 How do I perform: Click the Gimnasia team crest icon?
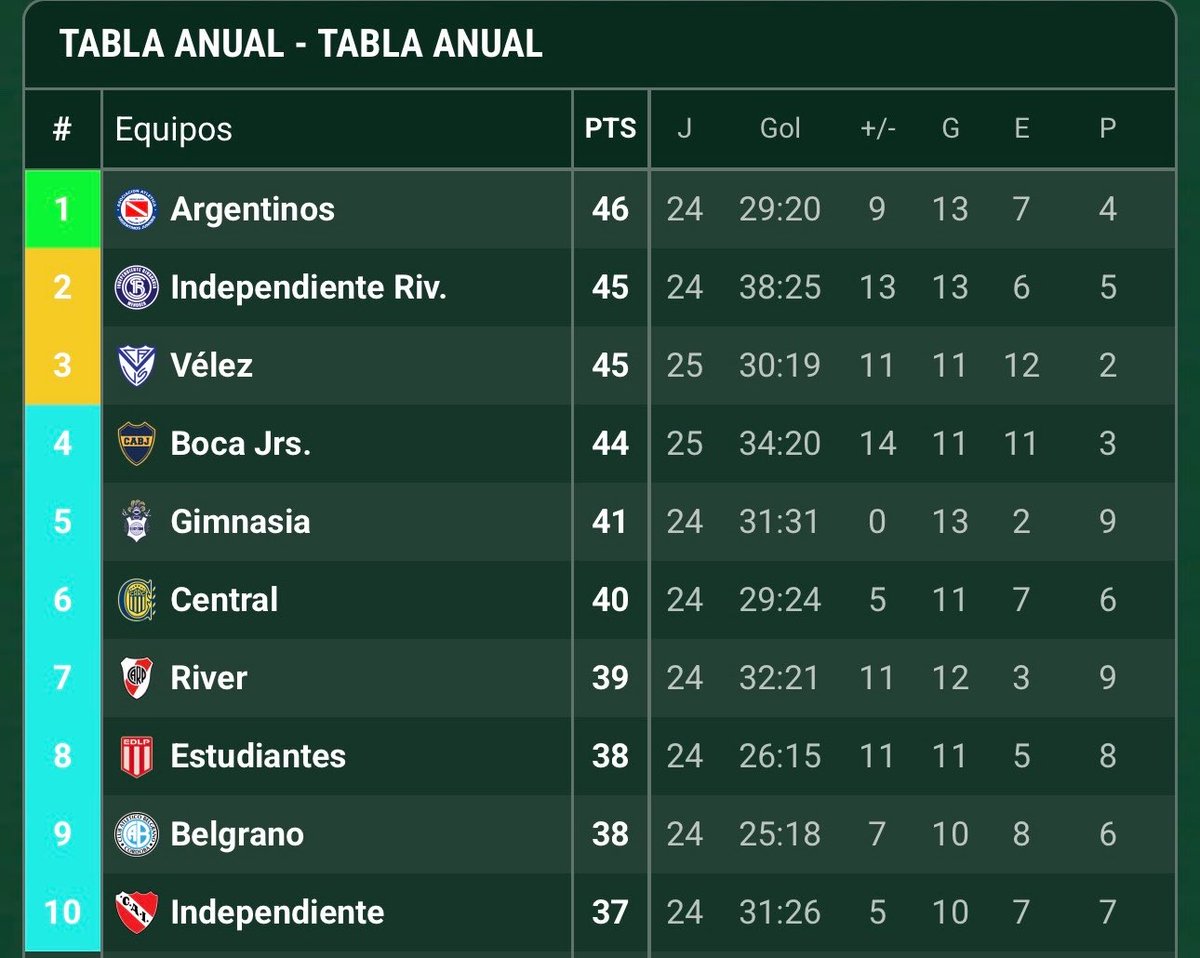pos(137,521)
